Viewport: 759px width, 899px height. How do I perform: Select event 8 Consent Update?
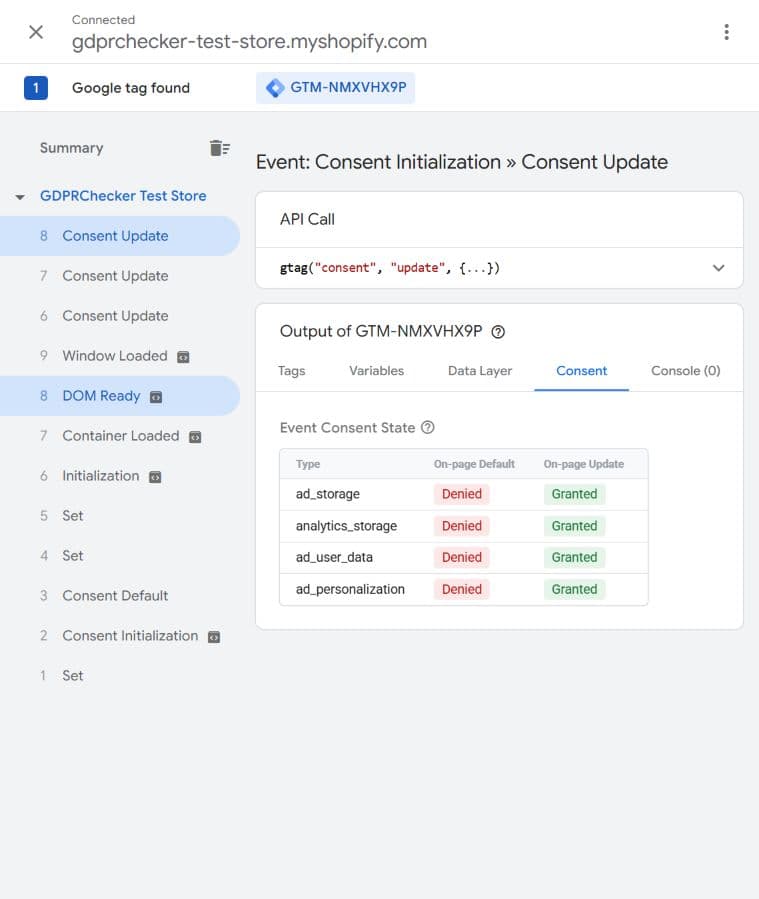[x=120, y=236]
